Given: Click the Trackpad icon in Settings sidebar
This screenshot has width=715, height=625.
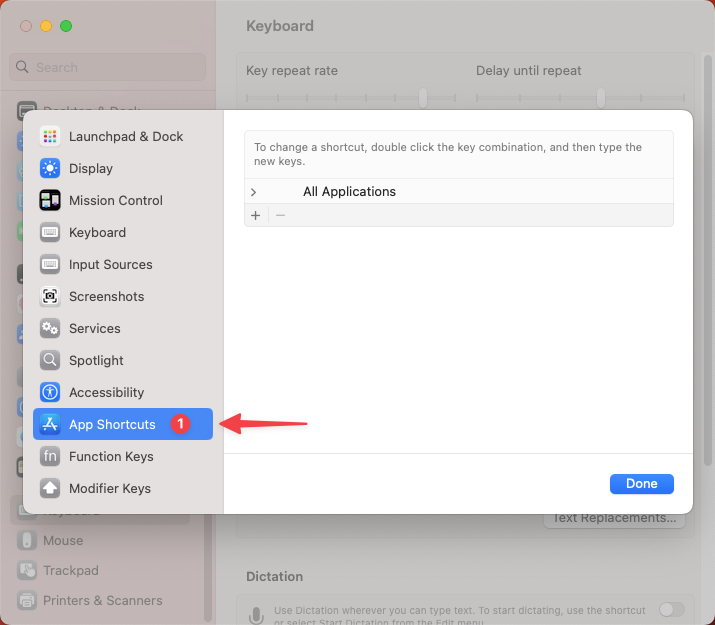Looking at the screenshot, I should (27, 570).
